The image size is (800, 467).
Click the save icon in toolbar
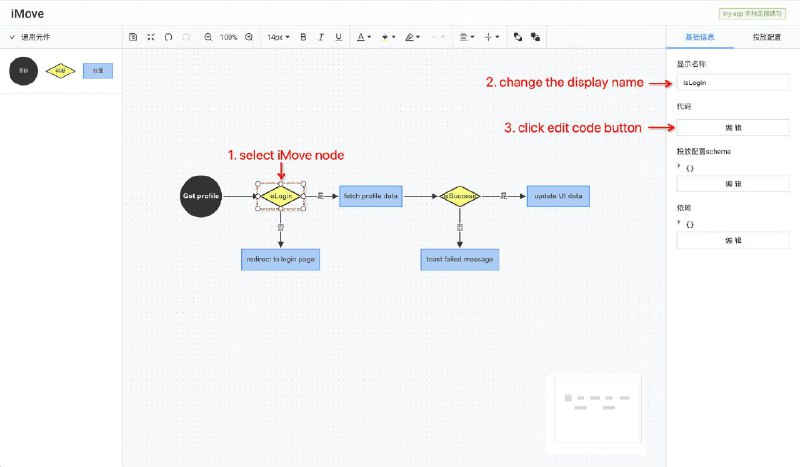(133, 37)
